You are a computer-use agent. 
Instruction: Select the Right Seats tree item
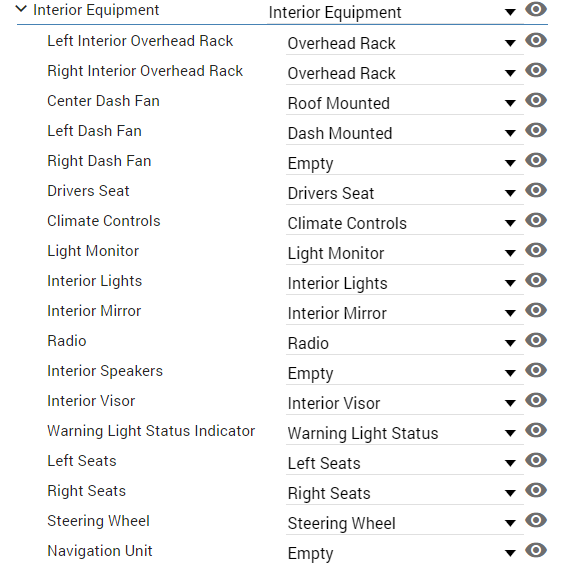[87, 491]
